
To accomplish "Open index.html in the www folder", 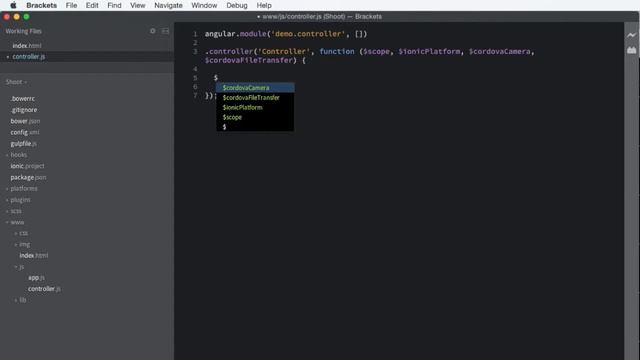I will point(33,256).
